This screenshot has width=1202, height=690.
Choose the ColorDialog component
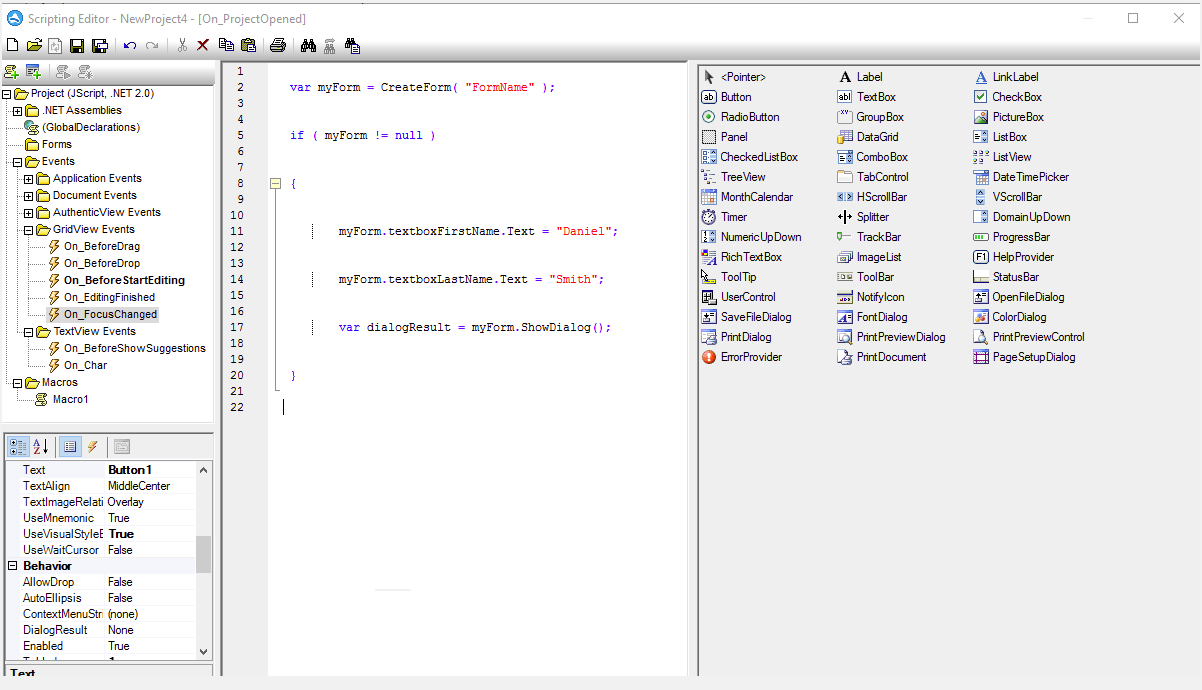pyautogui.click(x=1011, y=317)
